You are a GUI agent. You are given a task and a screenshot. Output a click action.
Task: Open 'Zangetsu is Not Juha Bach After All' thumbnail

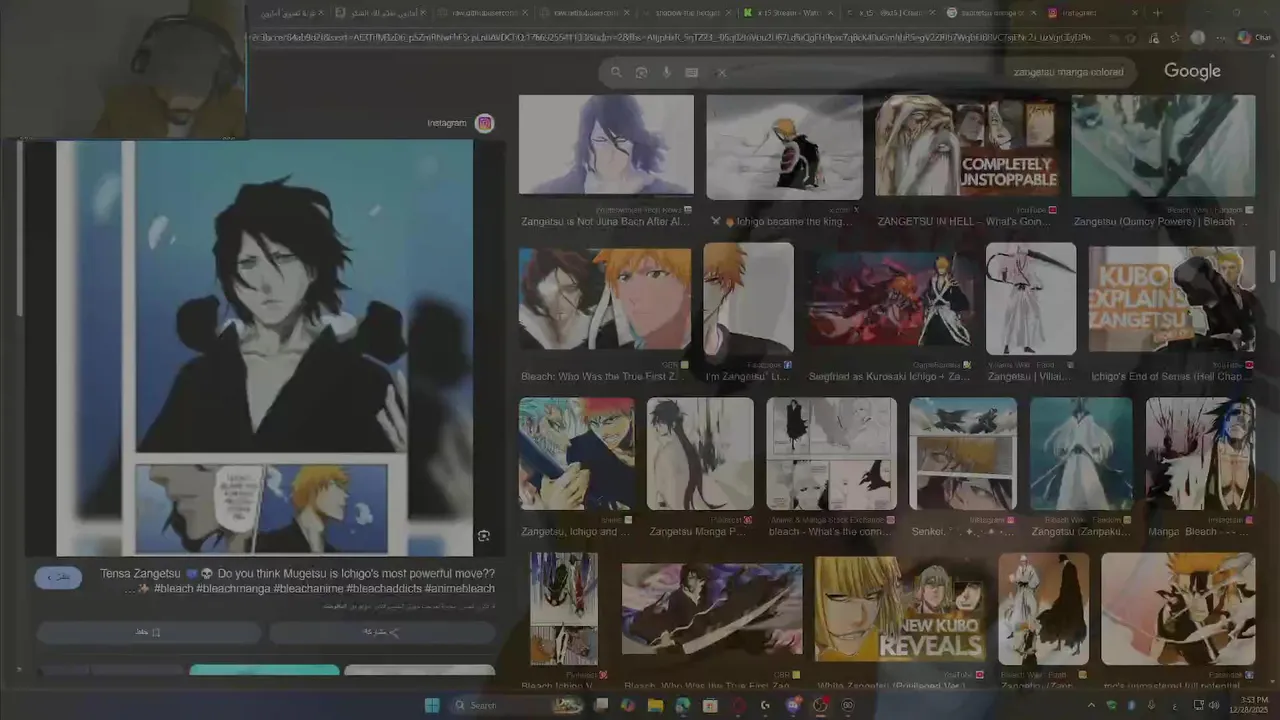pos(606,145)
